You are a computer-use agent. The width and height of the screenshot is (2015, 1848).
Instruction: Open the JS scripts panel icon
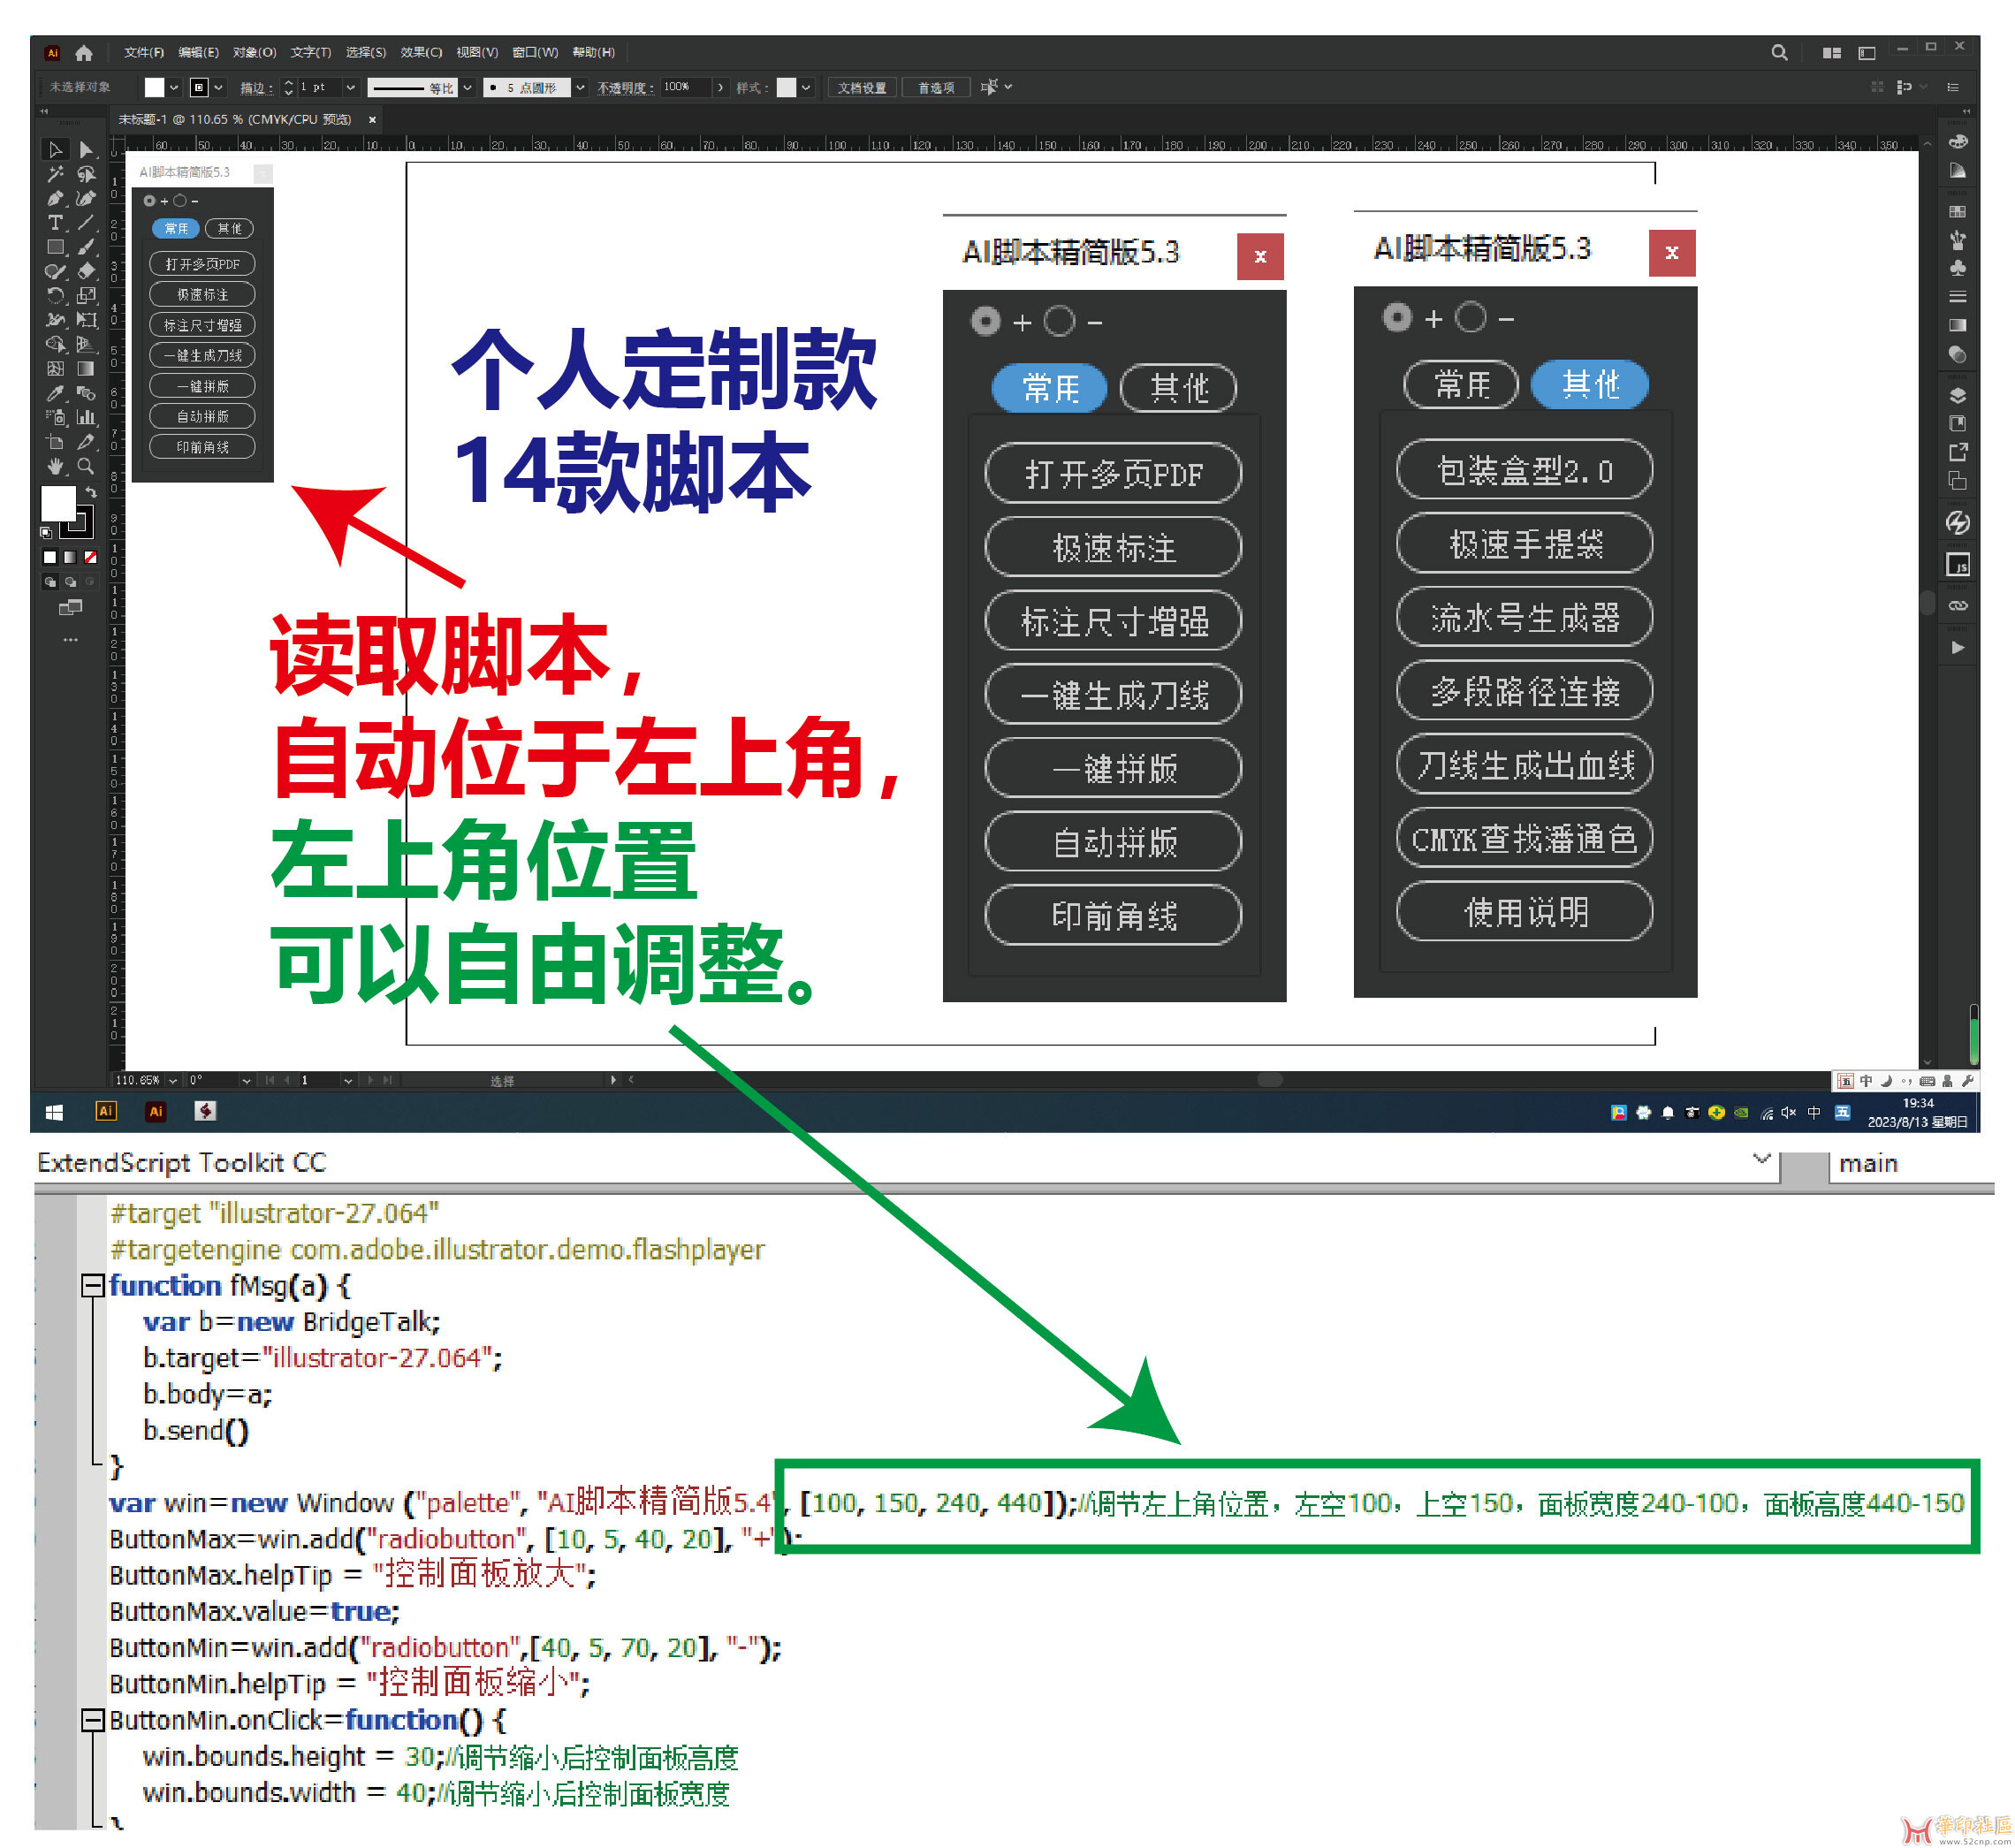(x=1958, y=565)
